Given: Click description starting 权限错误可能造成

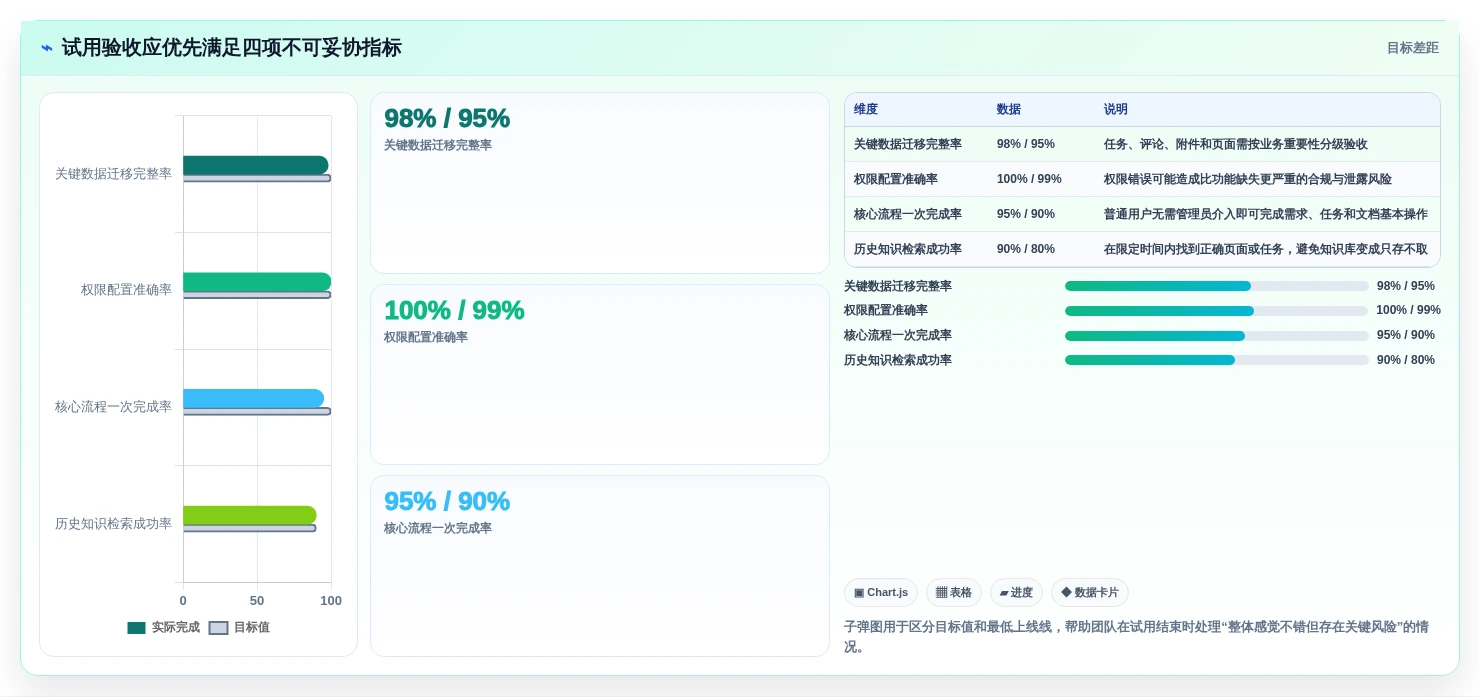Looking at the screenshot, I should coord(1248,179).
